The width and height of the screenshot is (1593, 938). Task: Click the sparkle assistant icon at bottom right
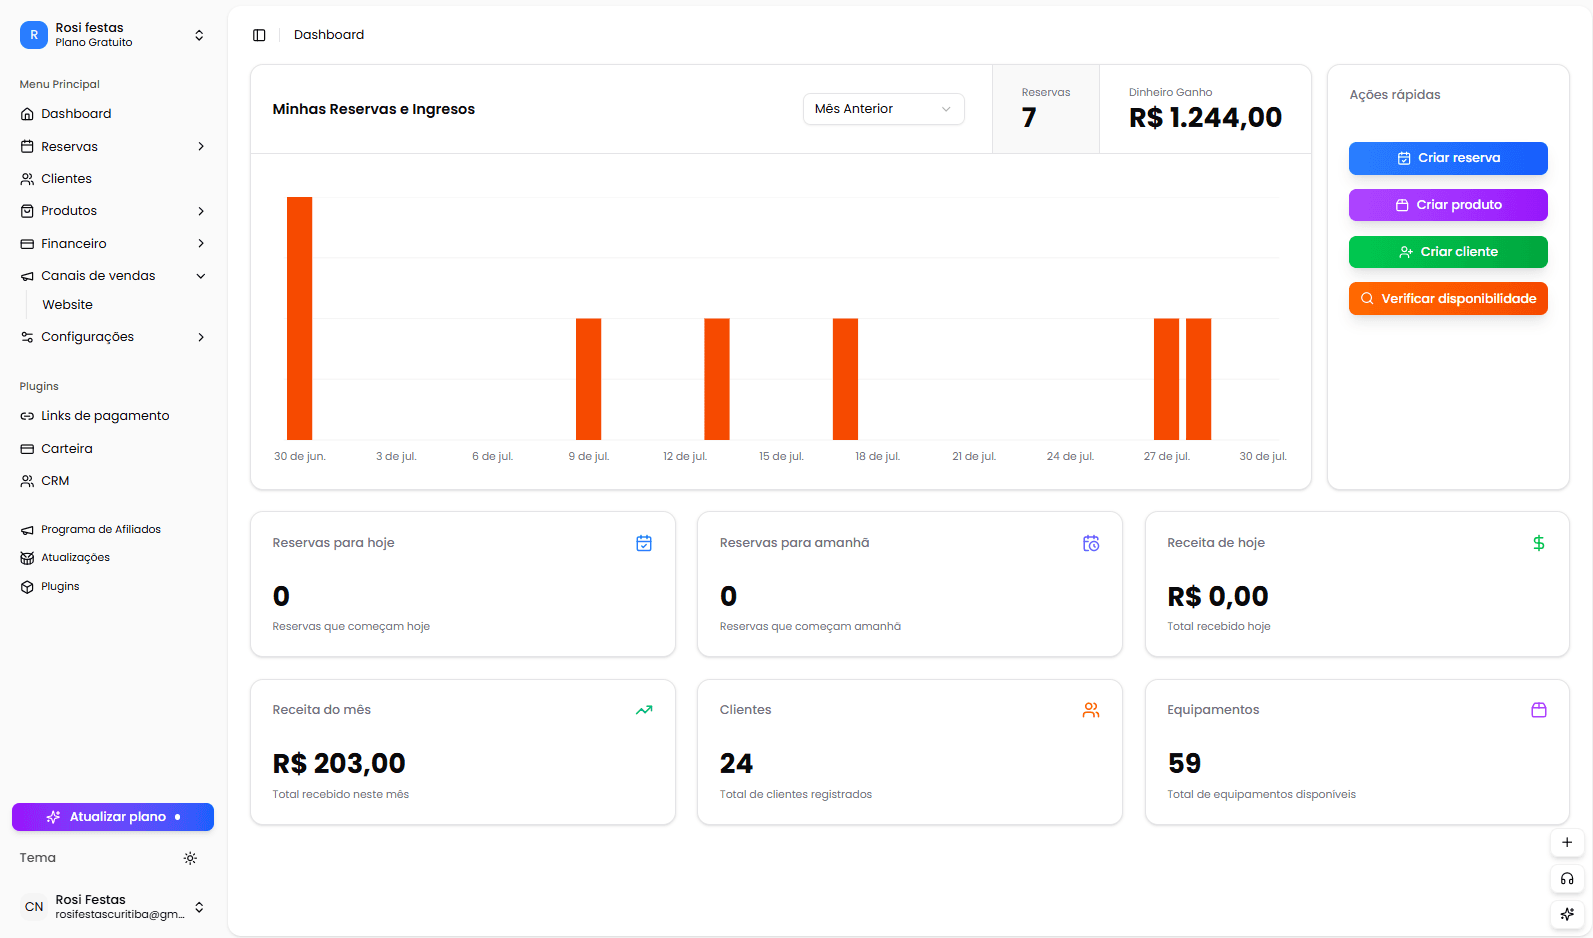point(1566,914)
